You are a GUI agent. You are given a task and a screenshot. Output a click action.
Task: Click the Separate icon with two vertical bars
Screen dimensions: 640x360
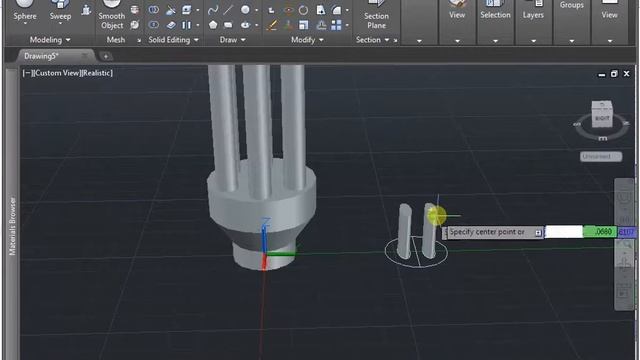(187, 25)
